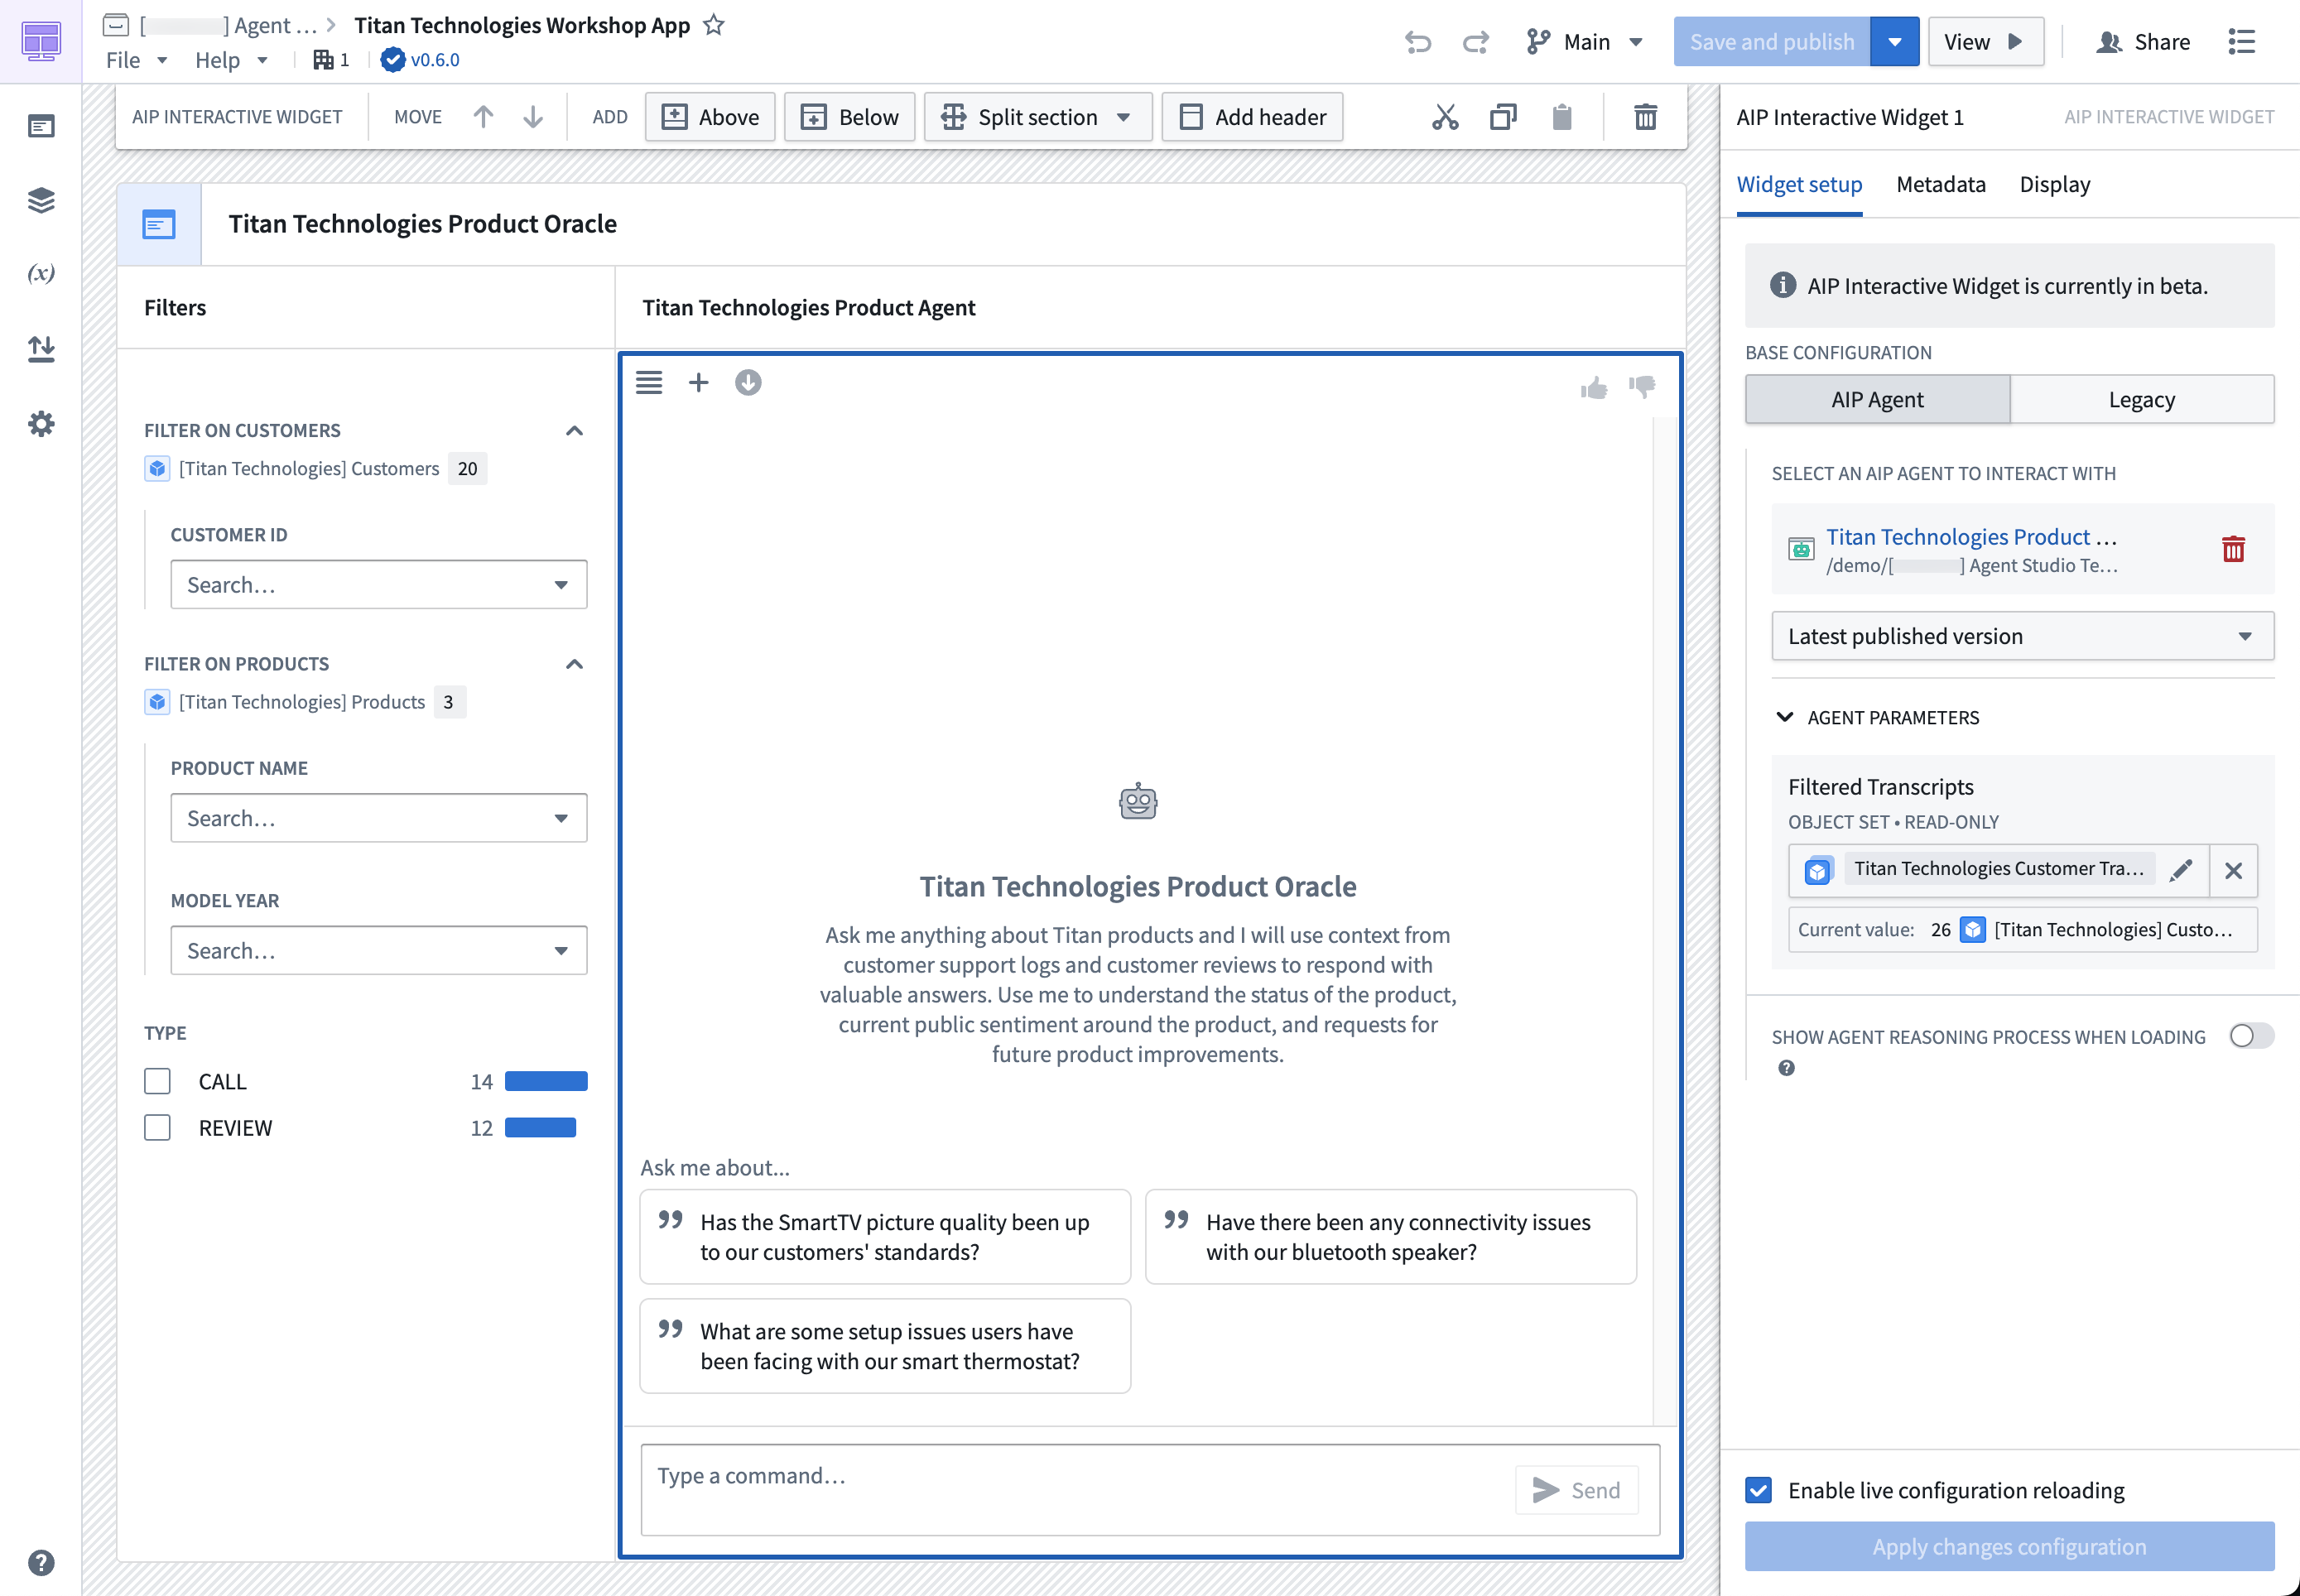Toggle show agent reasoning process
Image resolution: width=2300 pixels, height=1596 pixels.
(2251, 1036)
